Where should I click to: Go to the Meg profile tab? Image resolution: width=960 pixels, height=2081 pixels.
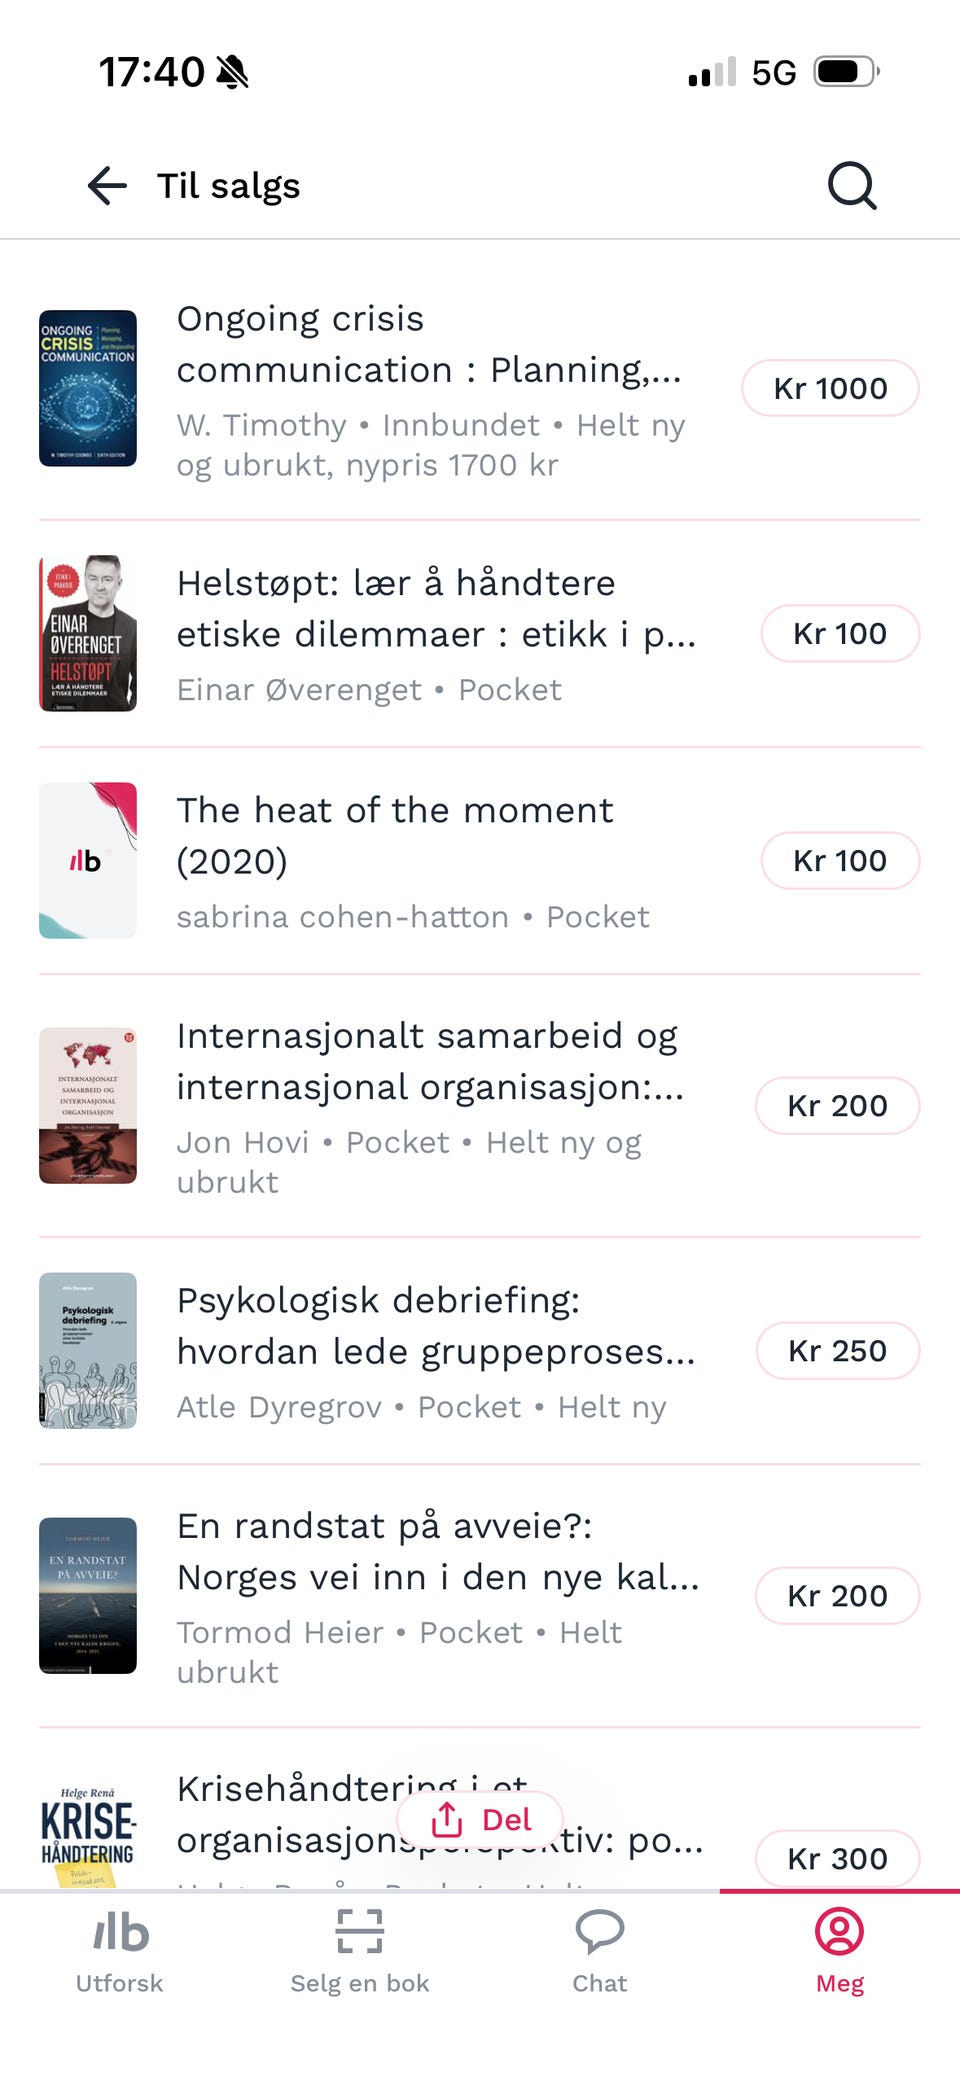[x=840, y=1950]
